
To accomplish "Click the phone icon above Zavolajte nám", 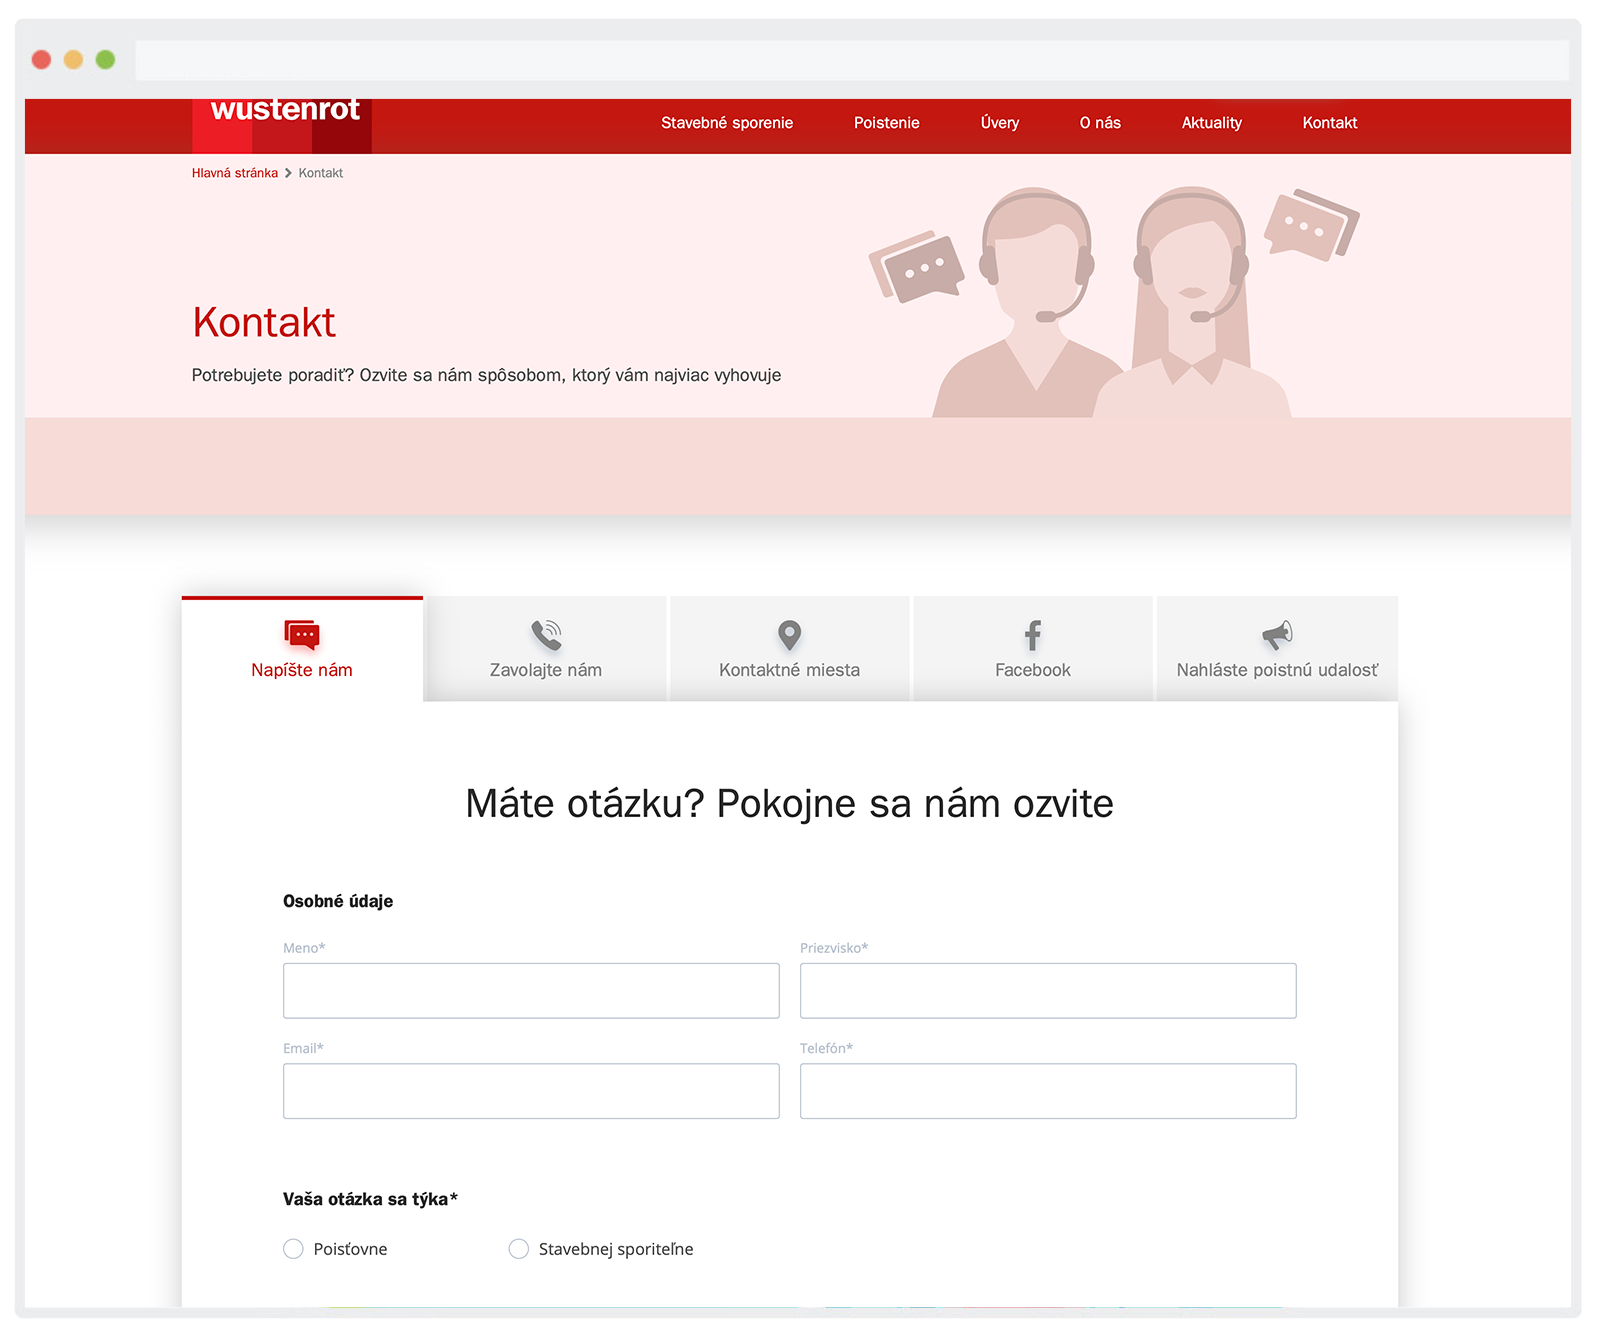I will 546,635.
